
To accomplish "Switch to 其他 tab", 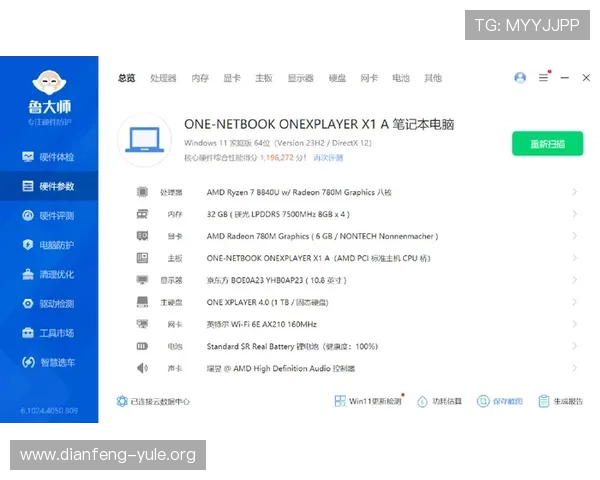I will coord(433,78).
